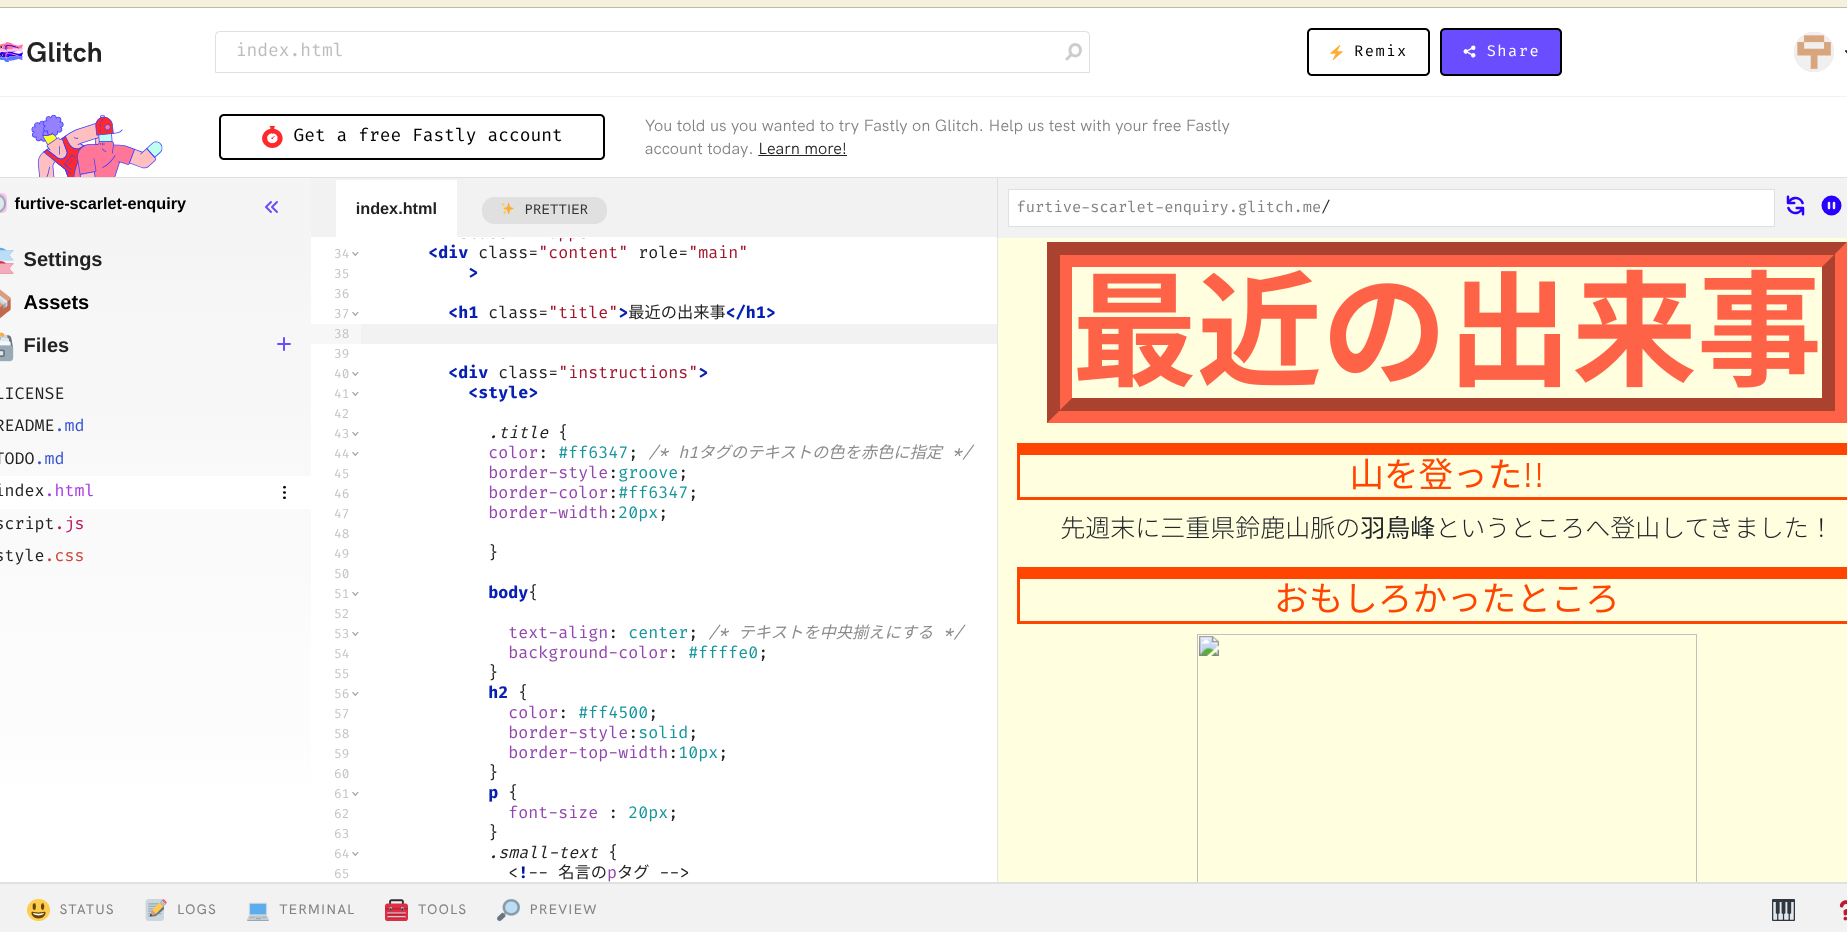Screen dimensions: 1847x932
Task: Collapse the sidebar with double chevron
Action: [272, 207]
